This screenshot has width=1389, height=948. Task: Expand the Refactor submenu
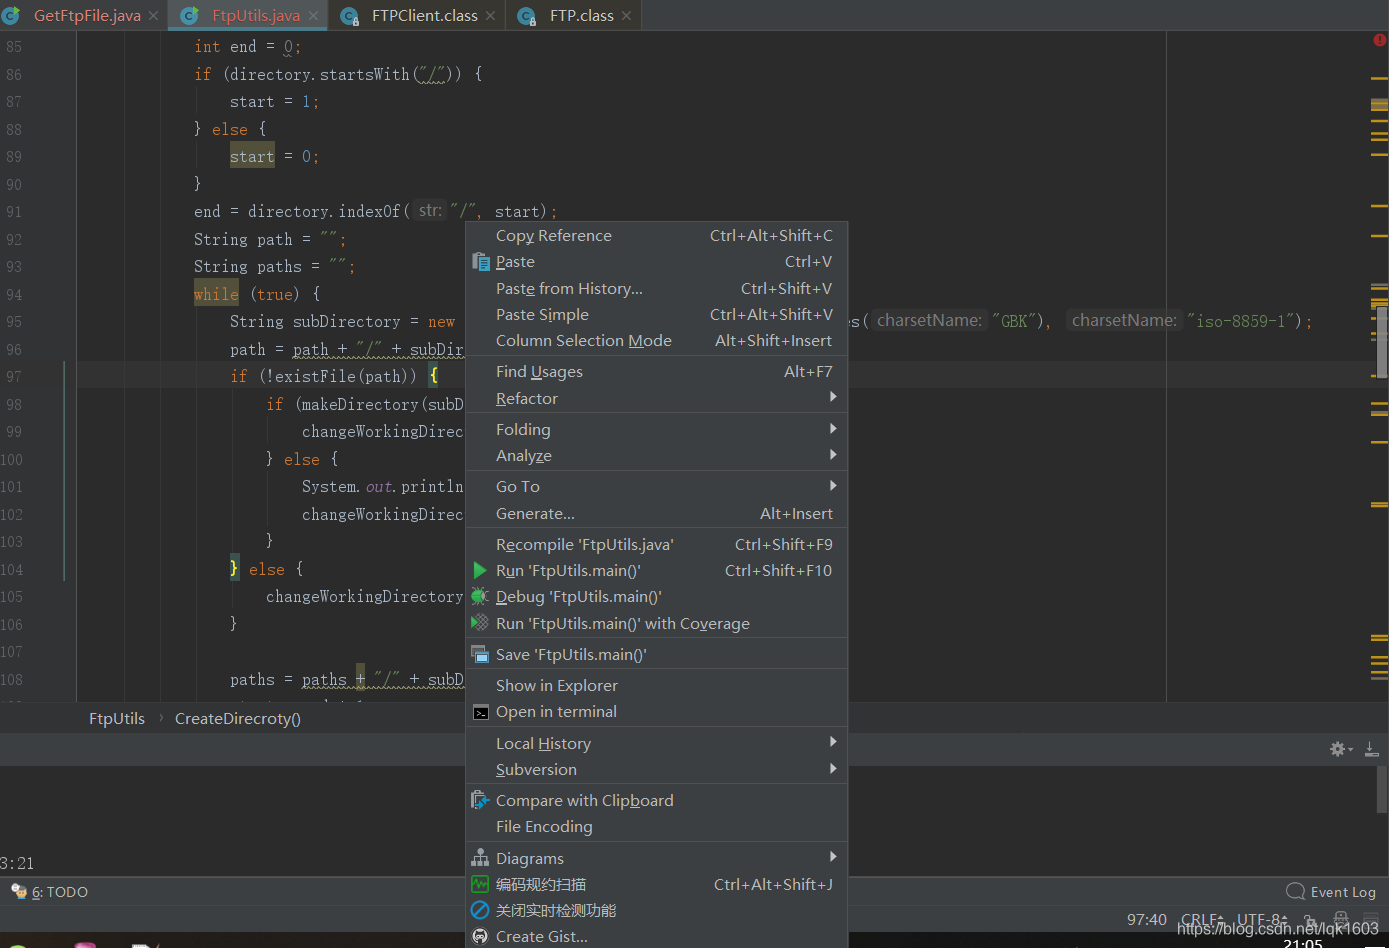pos(527,398)
